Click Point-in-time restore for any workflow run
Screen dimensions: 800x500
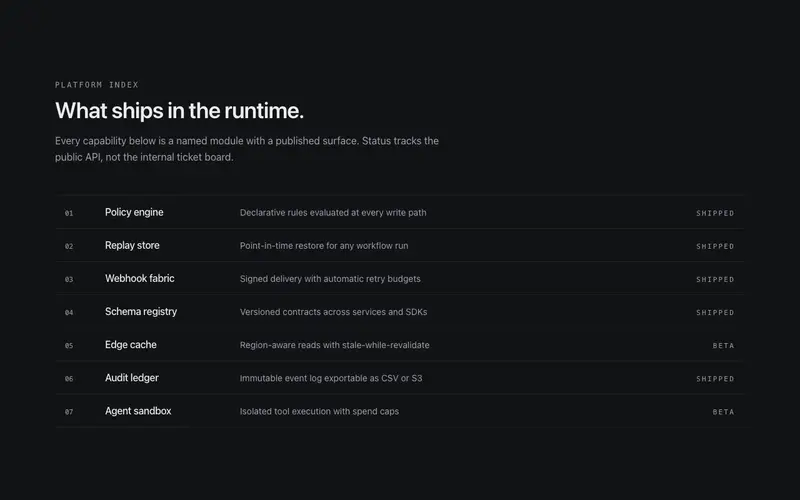click(x=324, y=246)
